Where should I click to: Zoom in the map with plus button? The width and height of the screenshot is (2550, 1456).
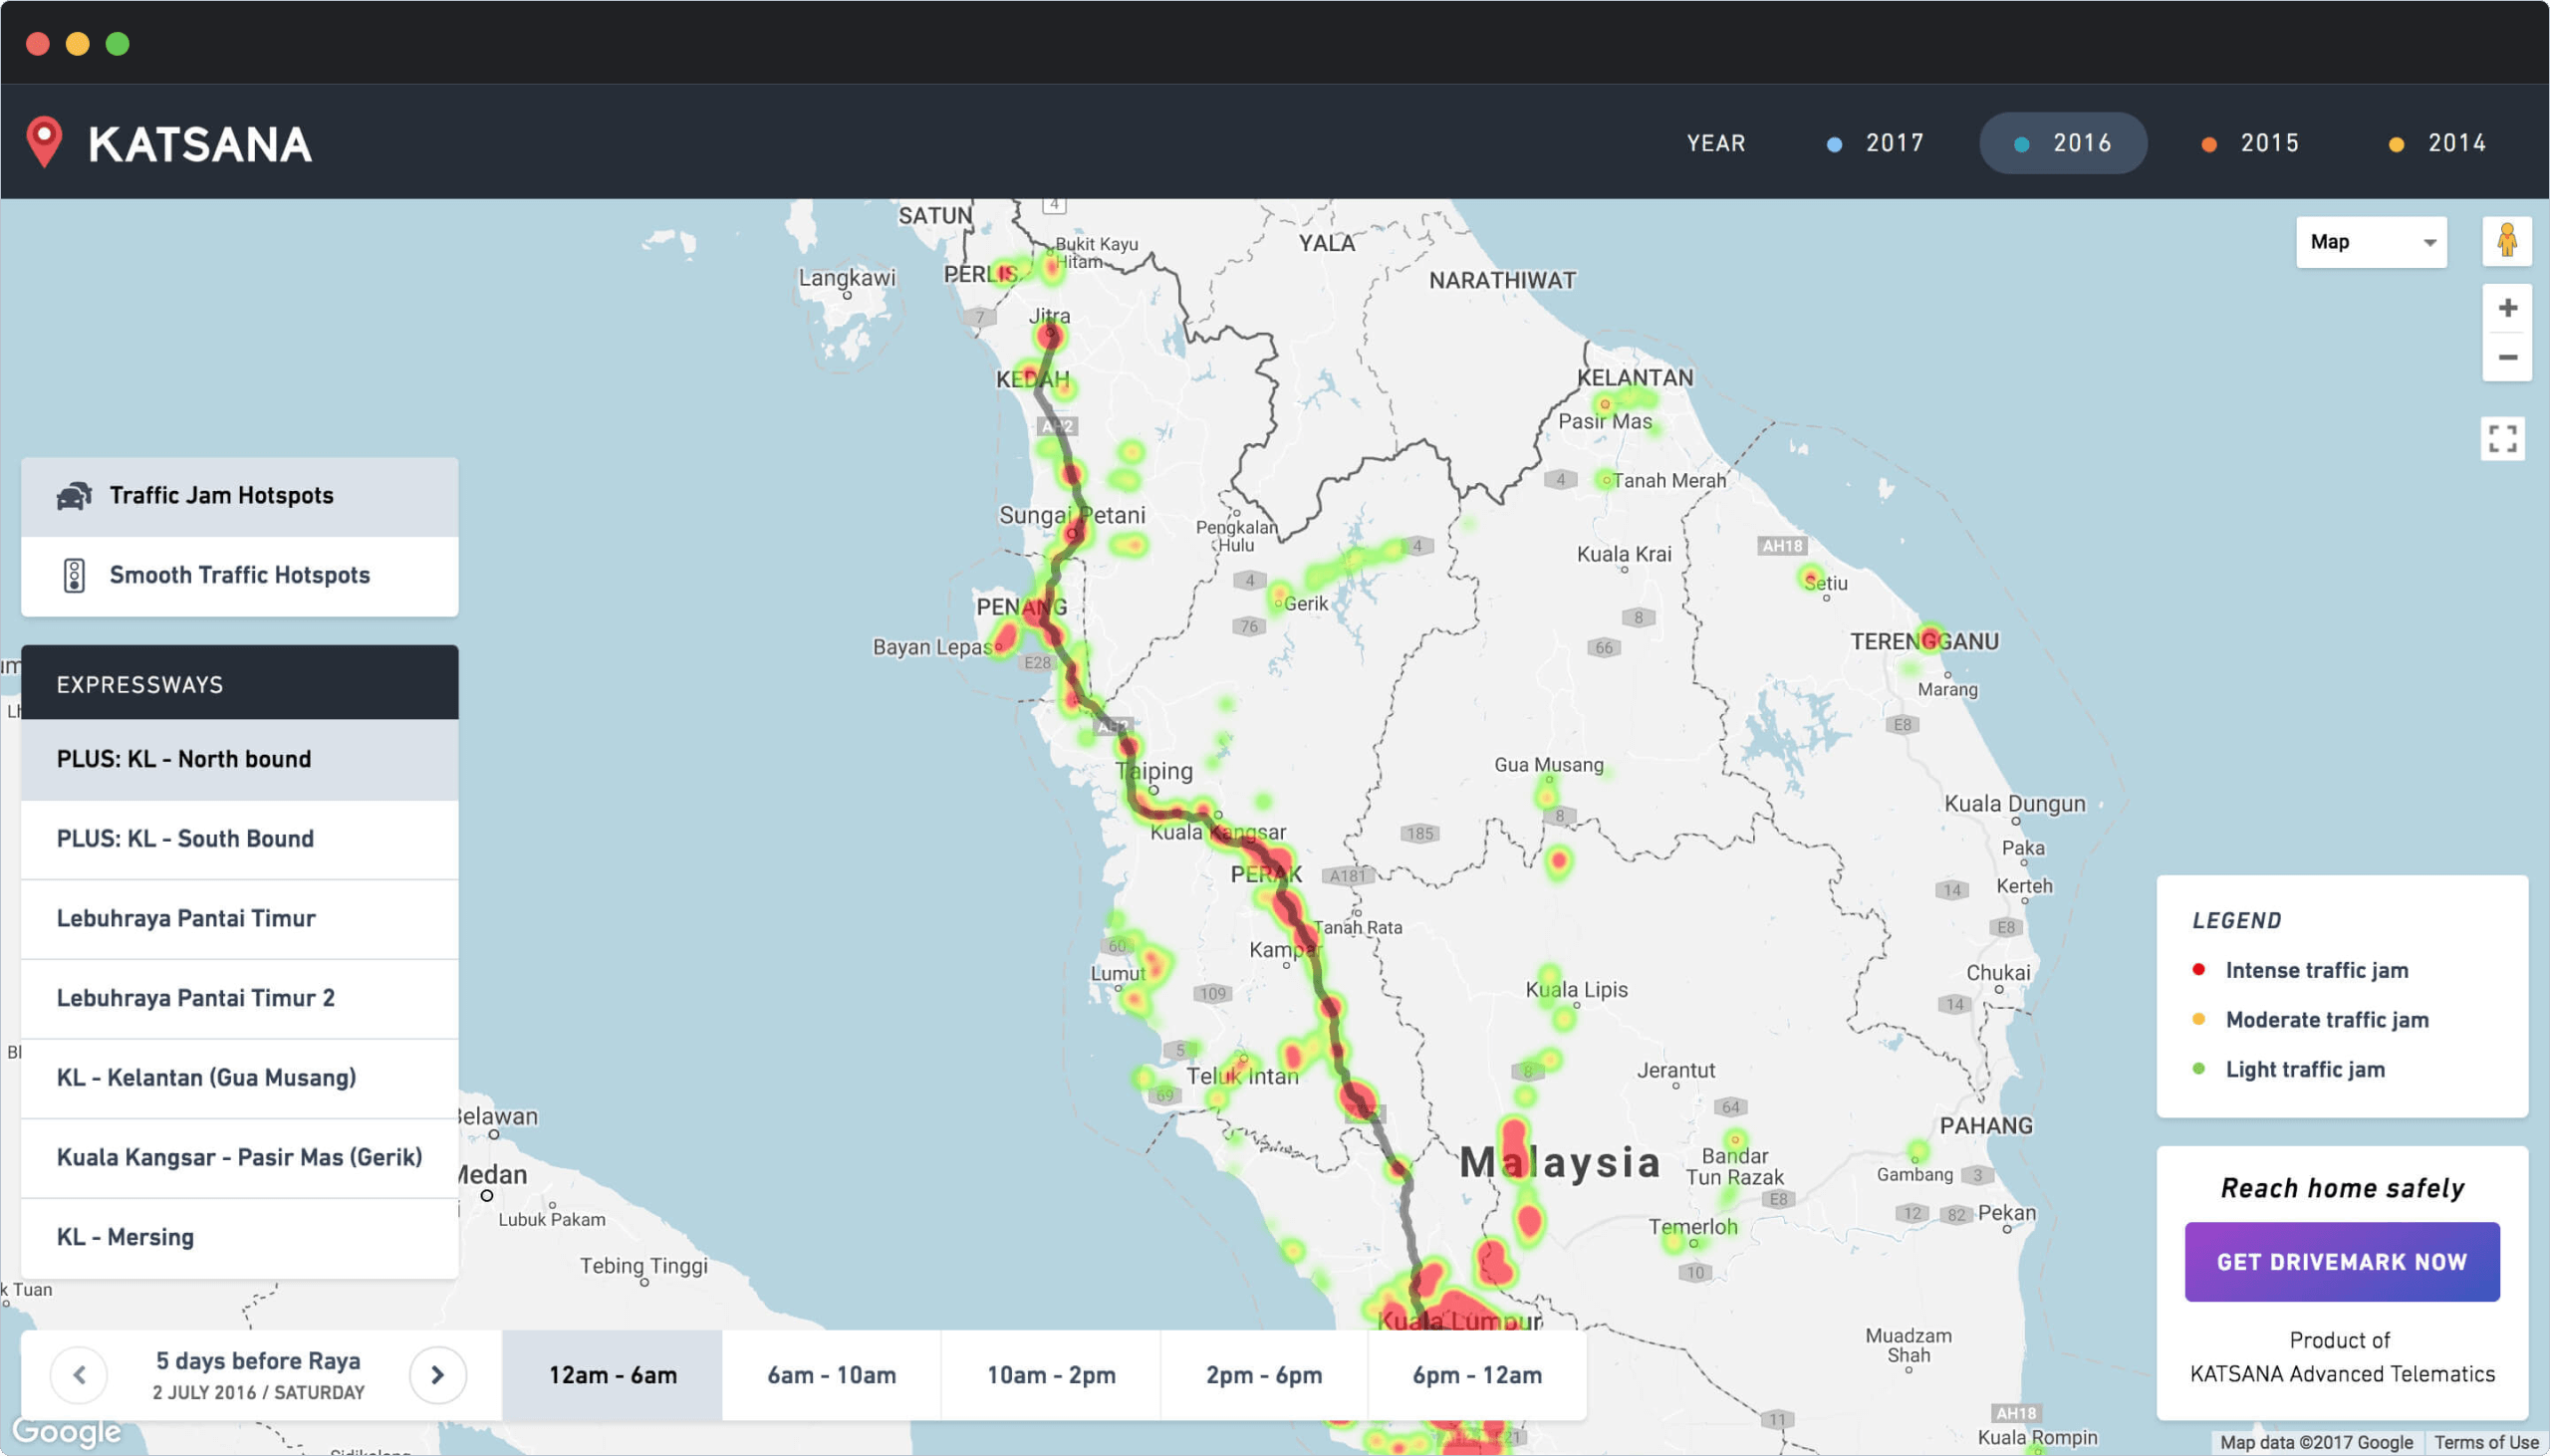(x=2507, y=308)
